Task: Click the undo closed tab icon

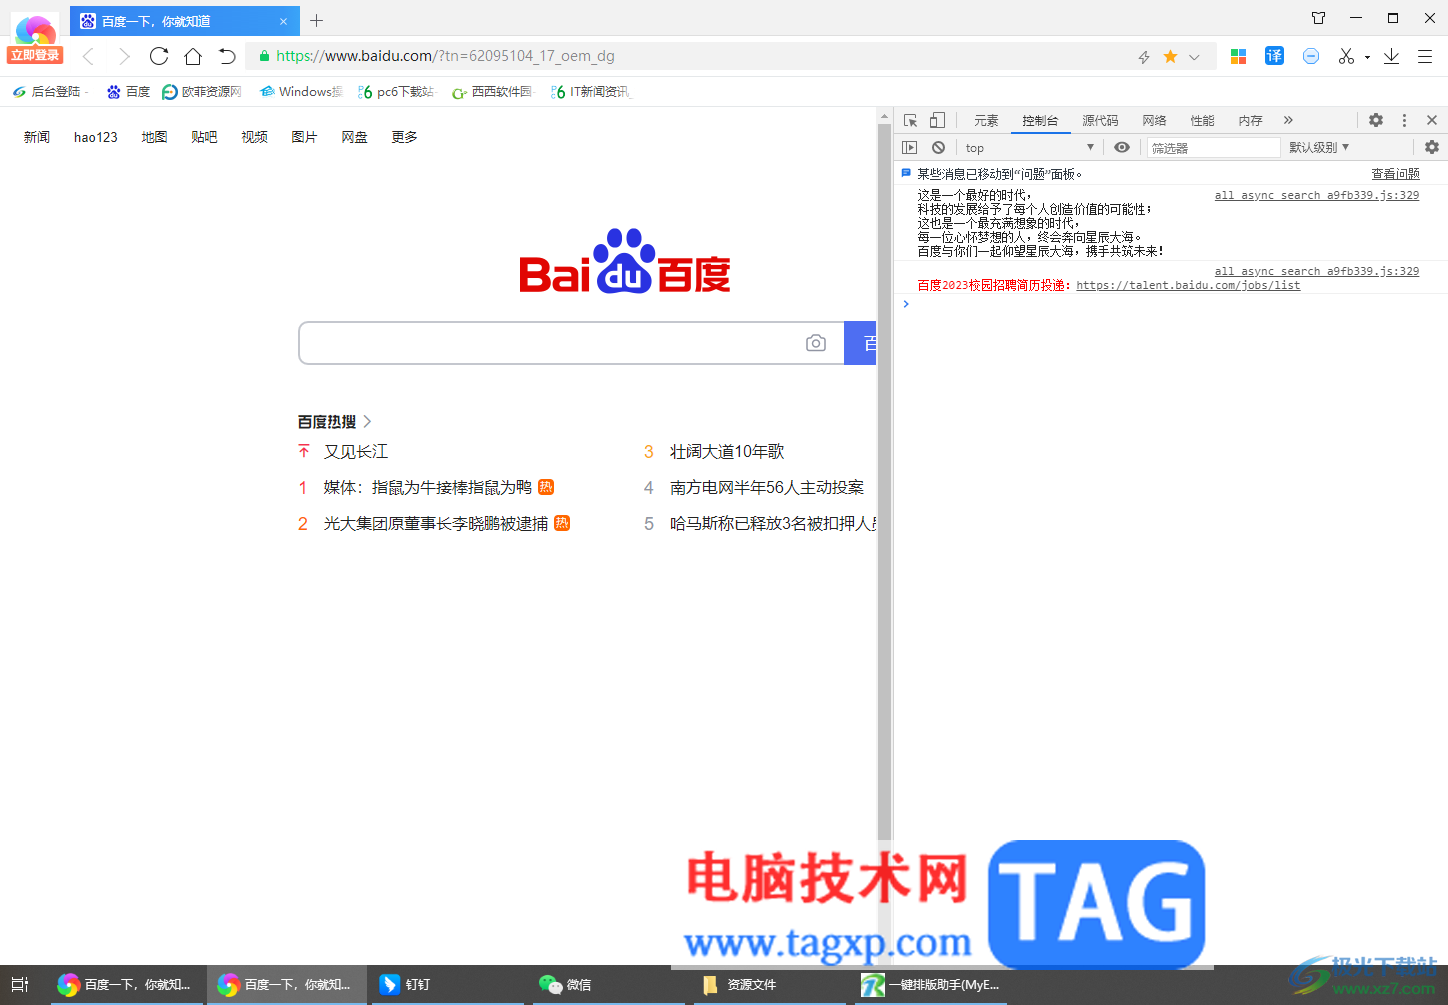Action: point(227,56)
